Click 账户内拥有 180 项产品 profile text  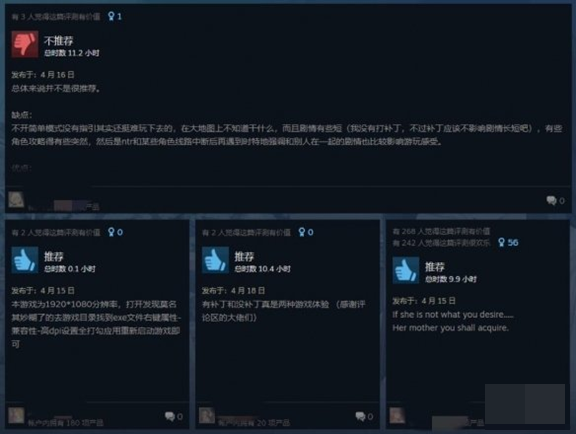pyautogui.click(x=66, y=423)
